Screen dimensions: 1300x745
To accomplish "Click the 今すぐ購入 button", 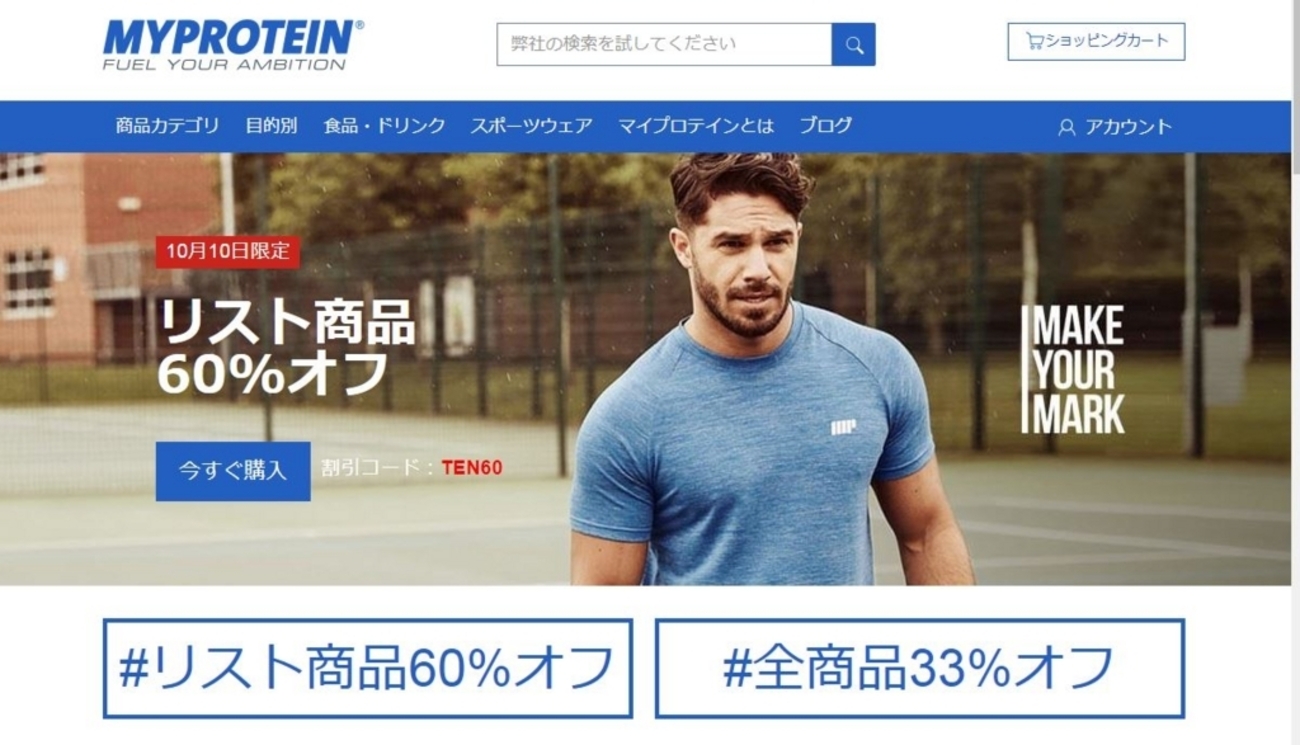I will click(x=233, y=471).
